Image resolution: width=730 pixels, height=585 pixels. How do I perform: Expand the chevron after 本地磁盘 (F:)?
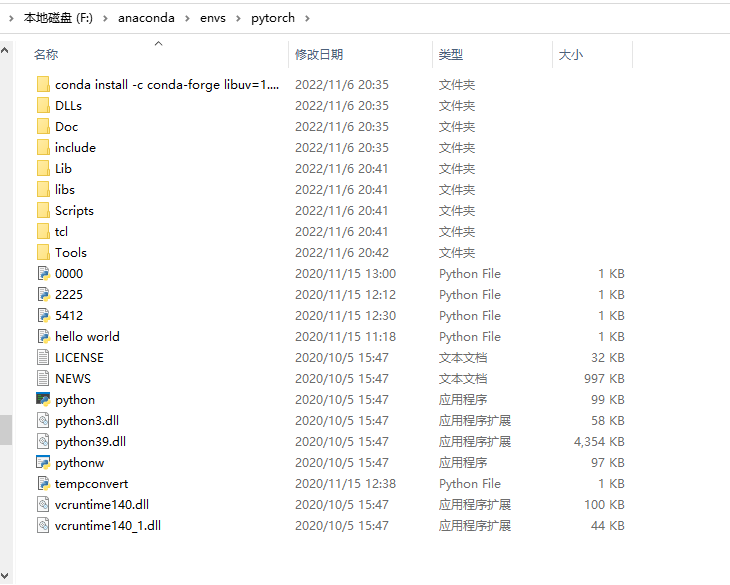tap(105, 19)
